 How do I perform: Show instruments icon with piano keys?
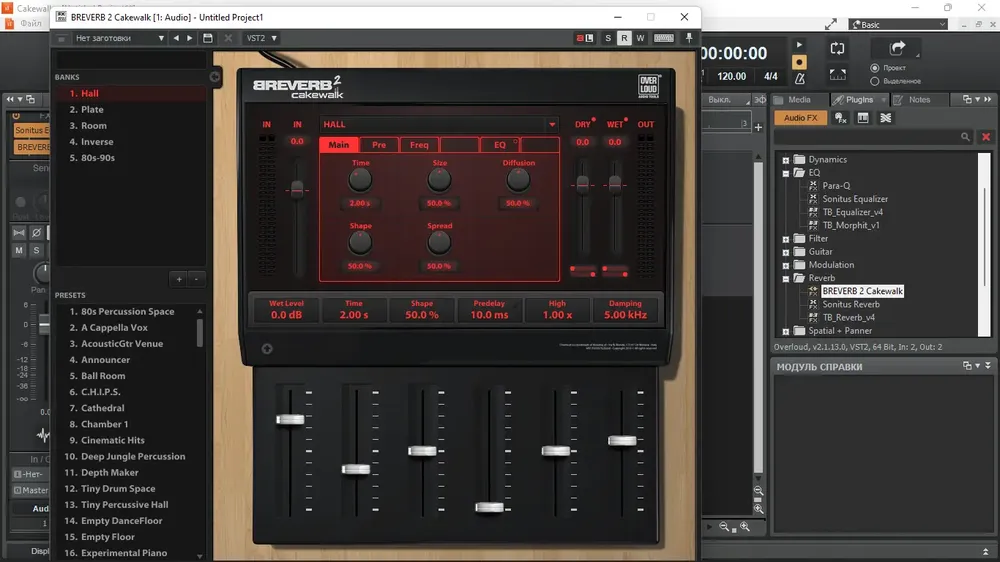863,118
